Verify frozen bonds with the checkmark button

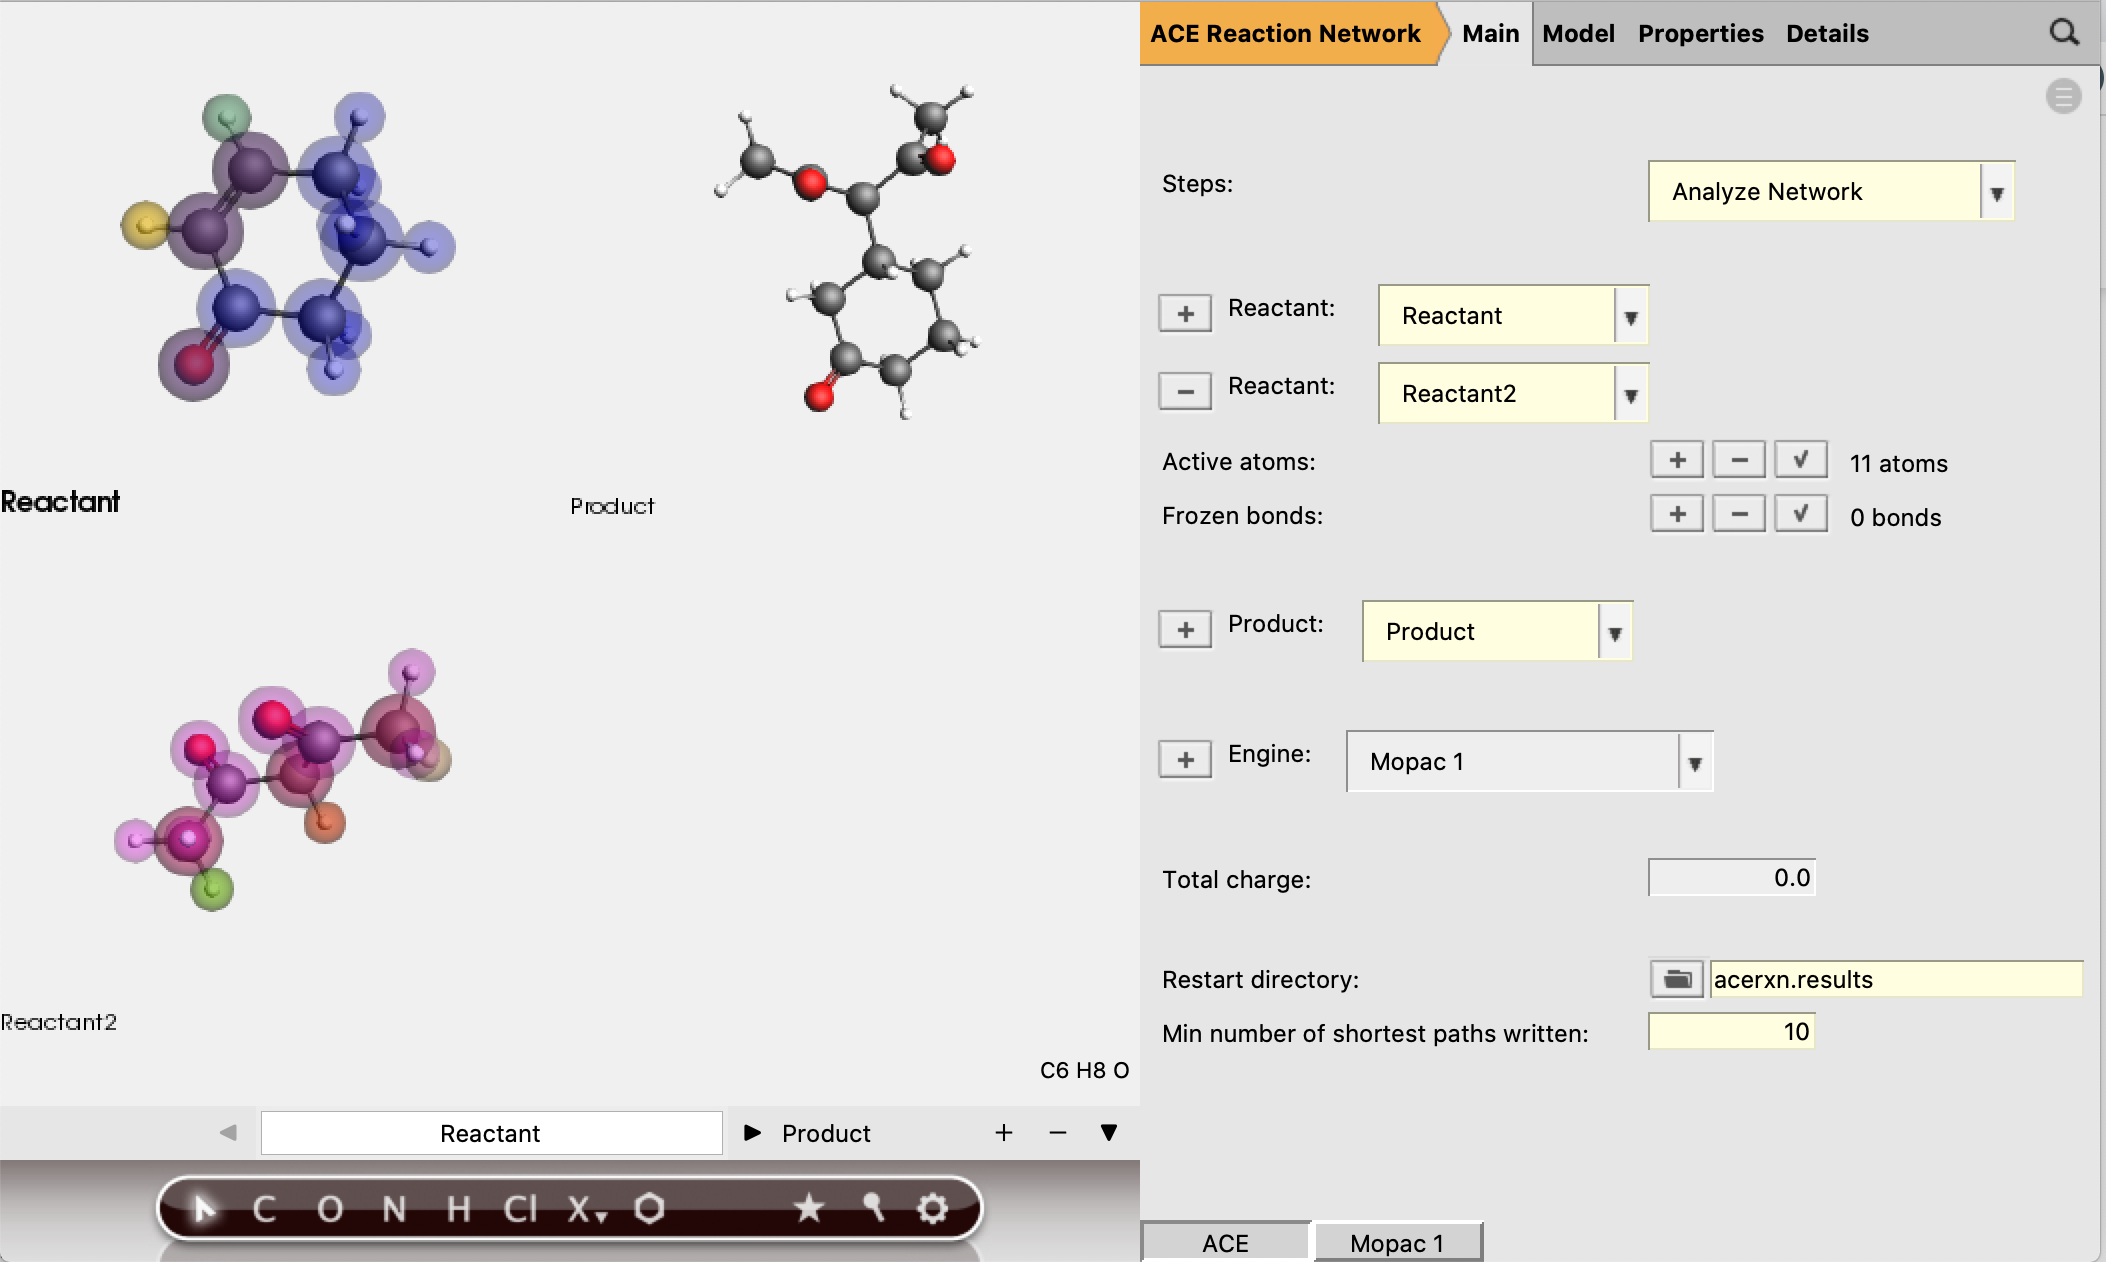[x=1800, y=513]
